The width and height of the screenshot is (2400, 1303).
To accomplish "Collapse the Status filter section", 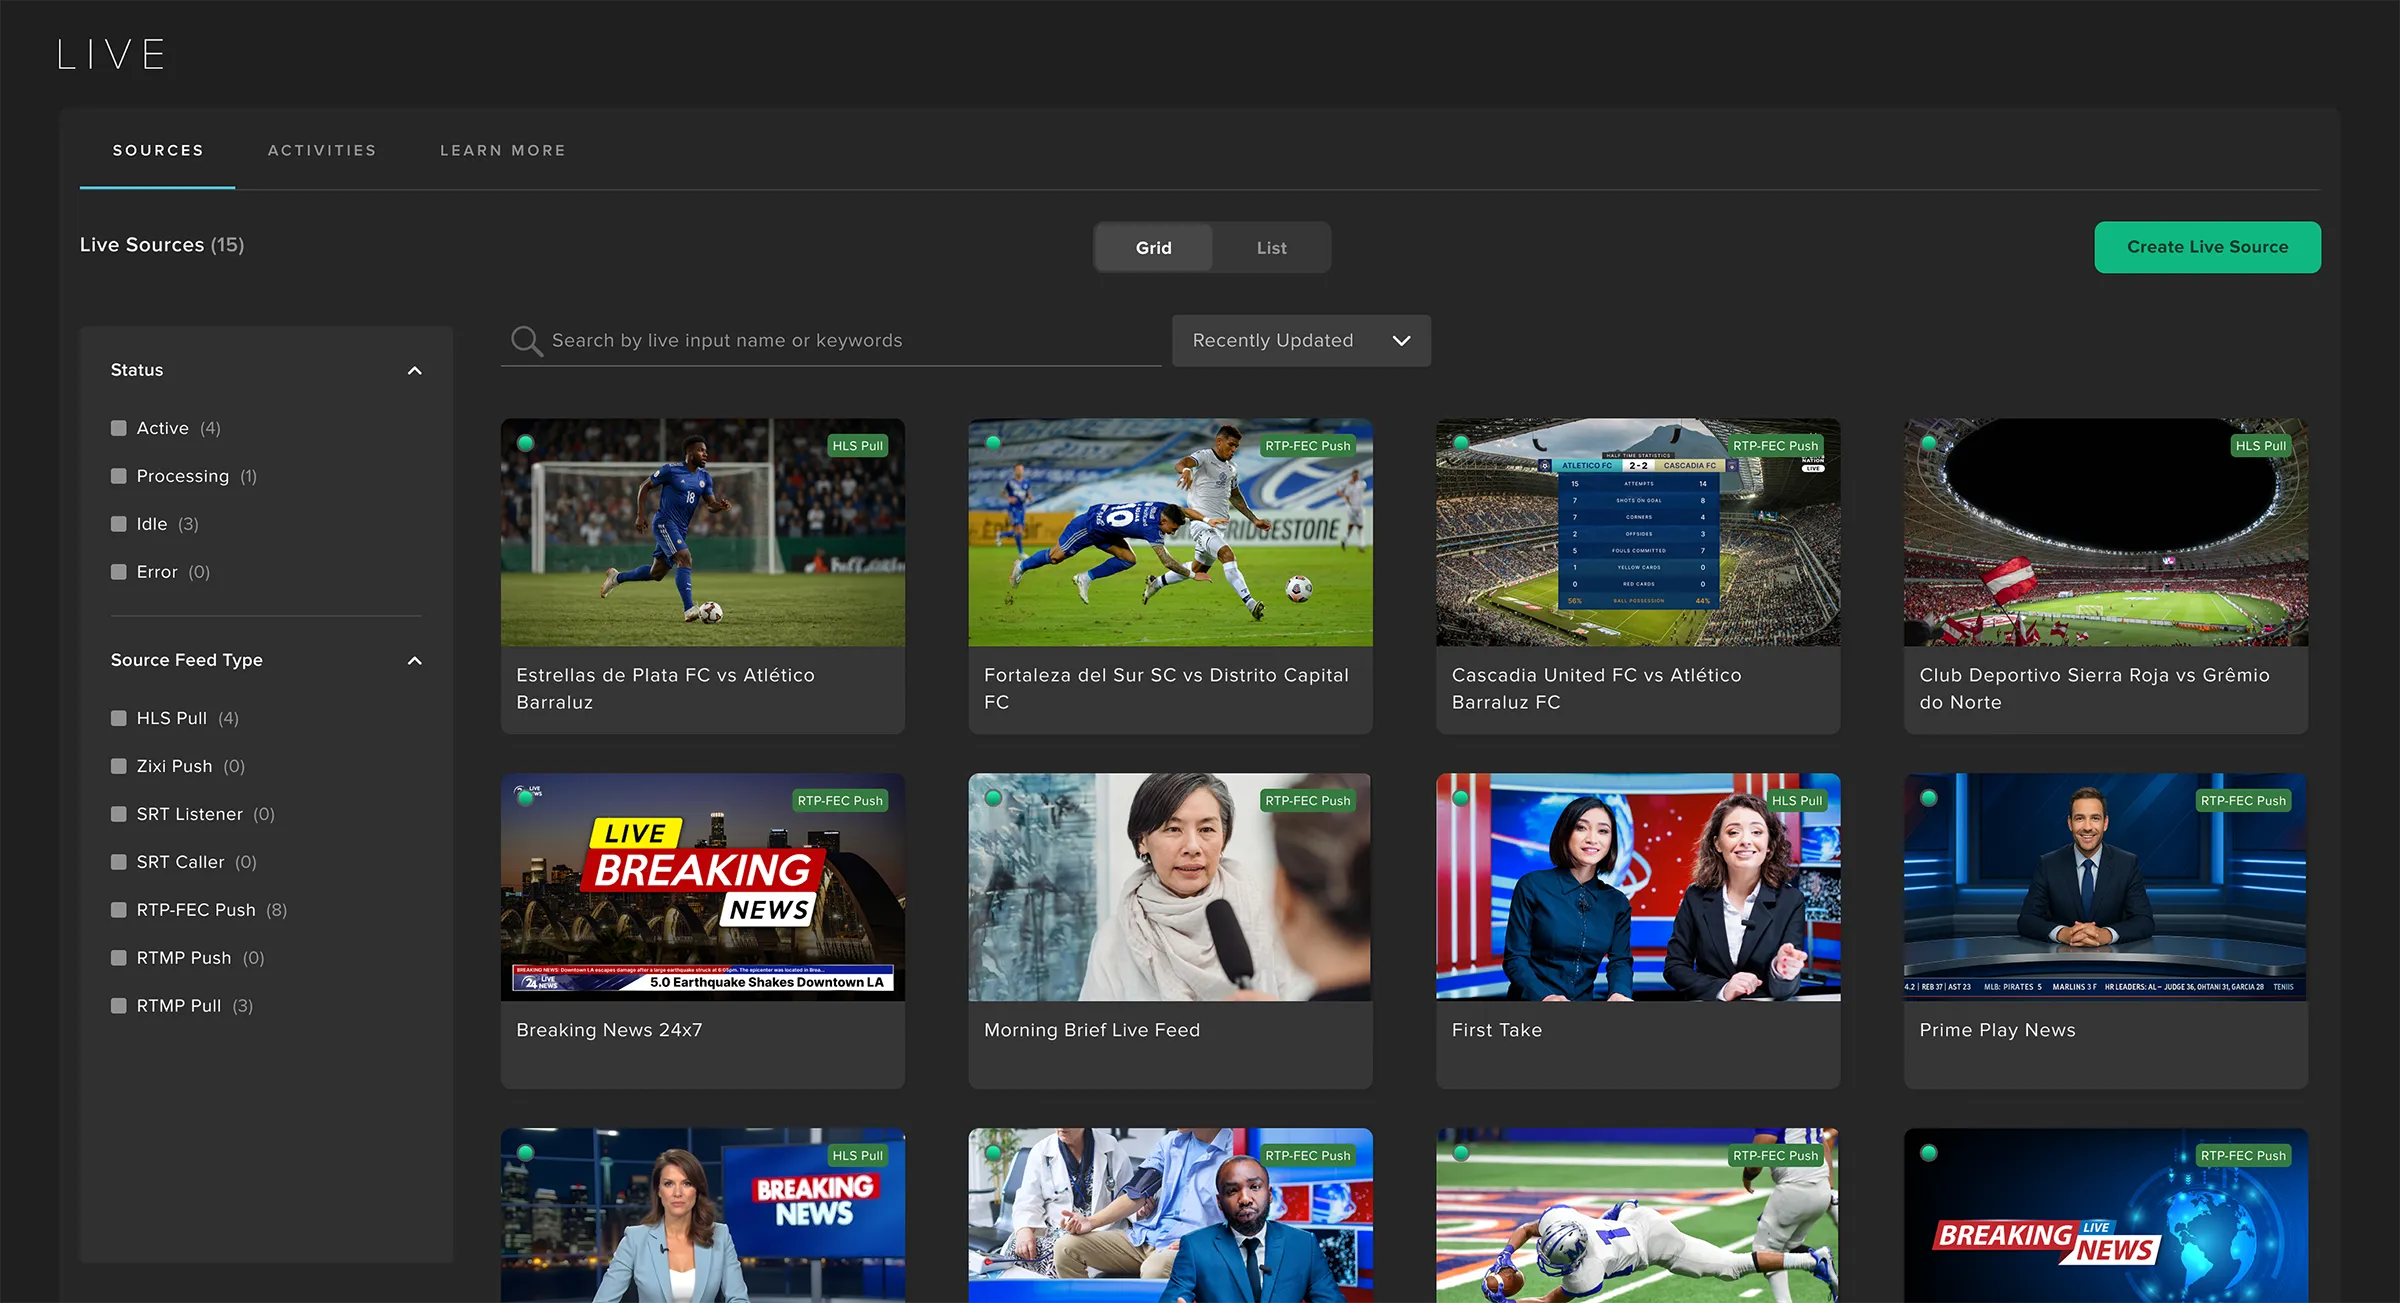I will (x=415, y=371).
